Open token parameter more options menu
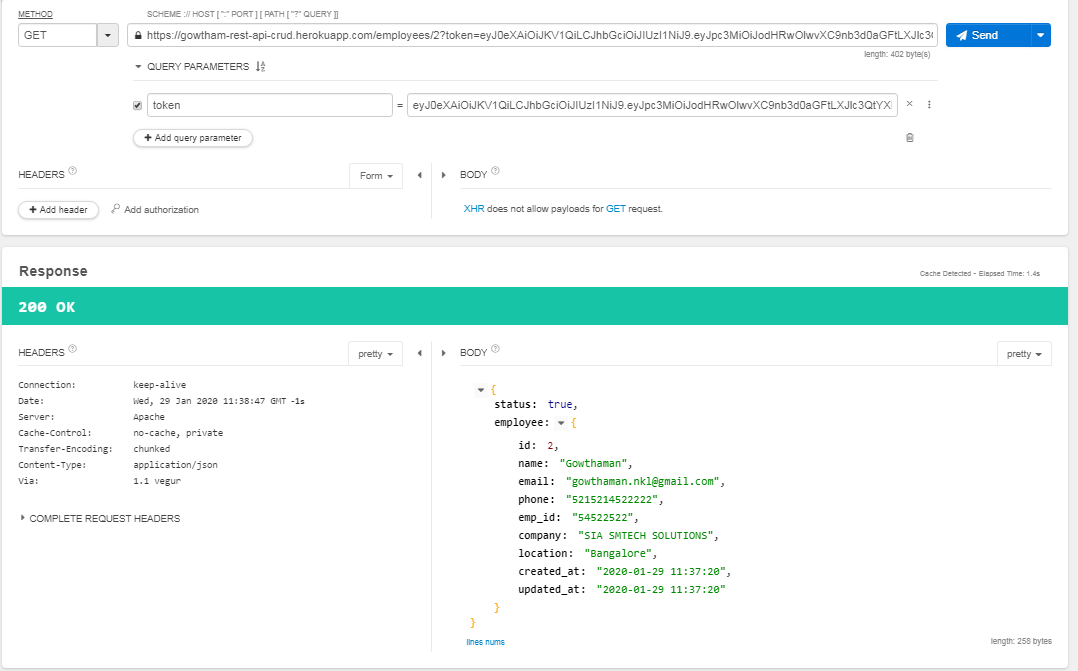 (929, 104)
